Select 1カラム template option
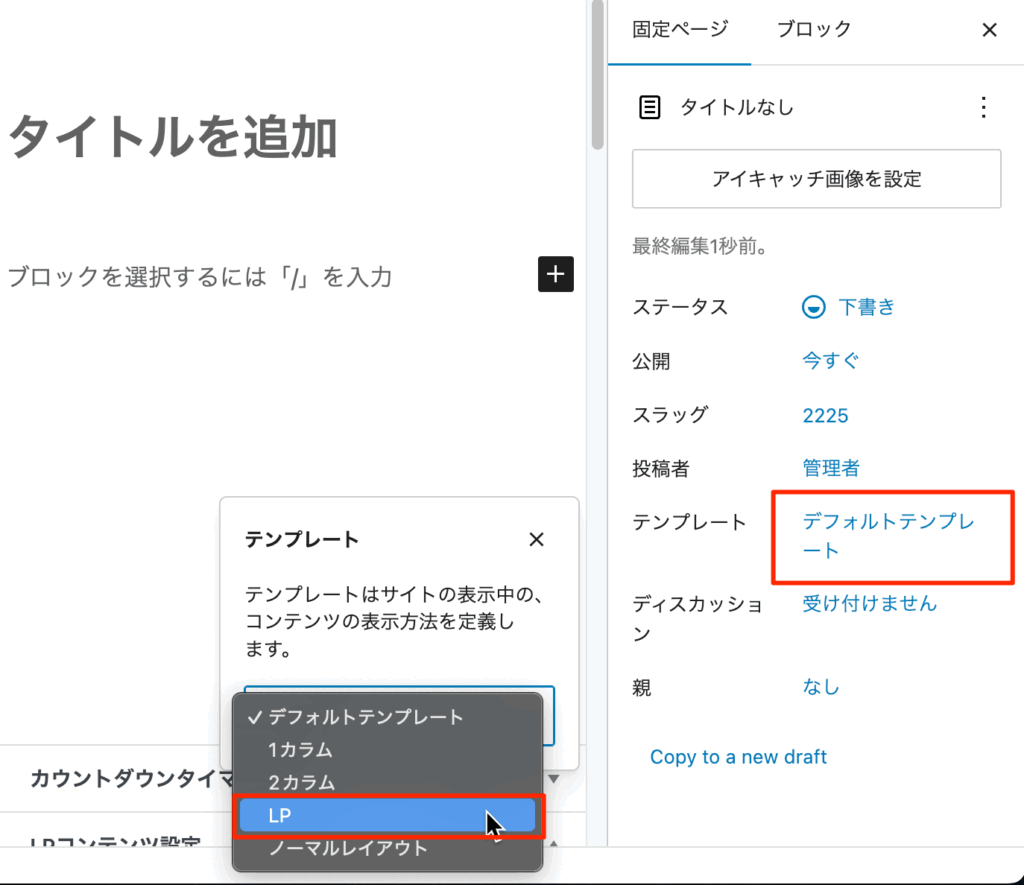Screen dimensions: 1024x885 pyautogui.click(x=300, y=749)
